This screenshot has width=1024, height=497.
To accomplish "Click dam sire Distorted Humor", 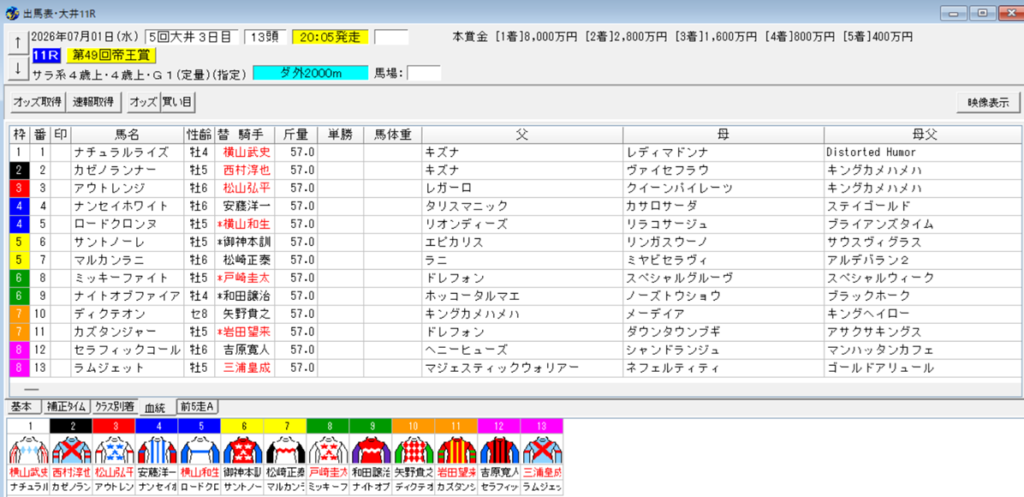I will coord(871,152).
